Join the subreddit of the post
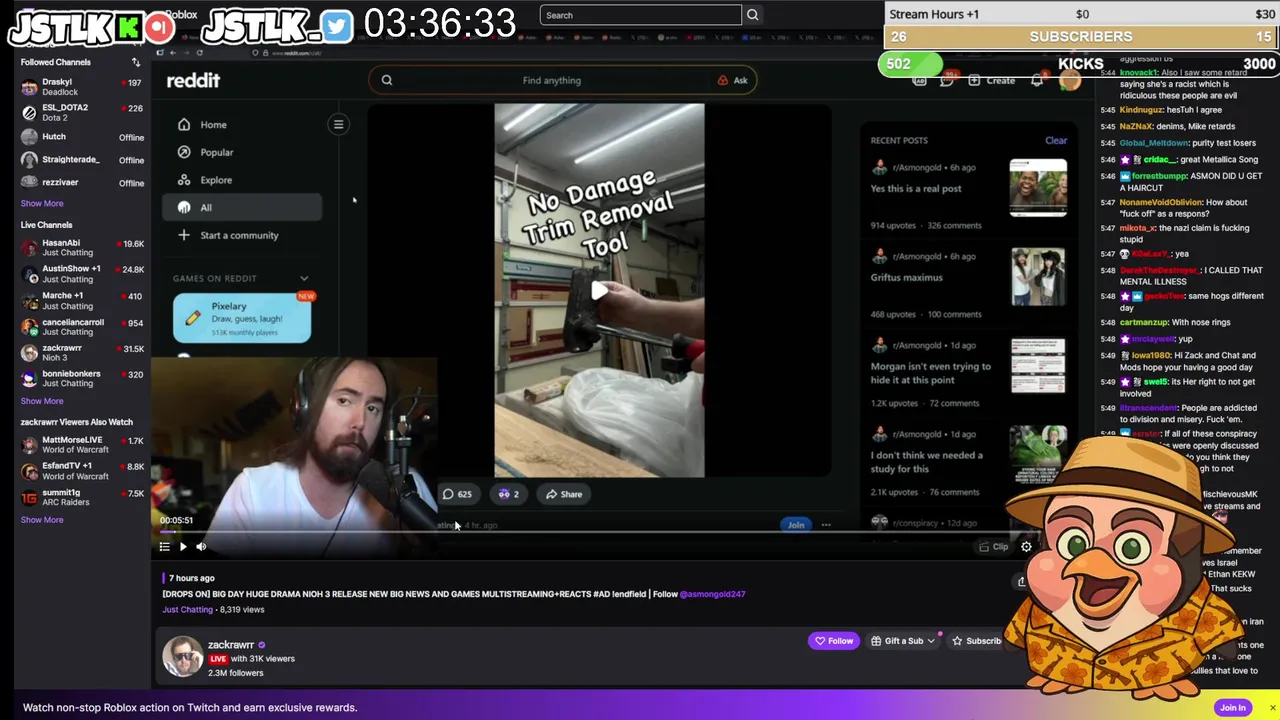Screen dimensions: 1280x720 point(796,525)
